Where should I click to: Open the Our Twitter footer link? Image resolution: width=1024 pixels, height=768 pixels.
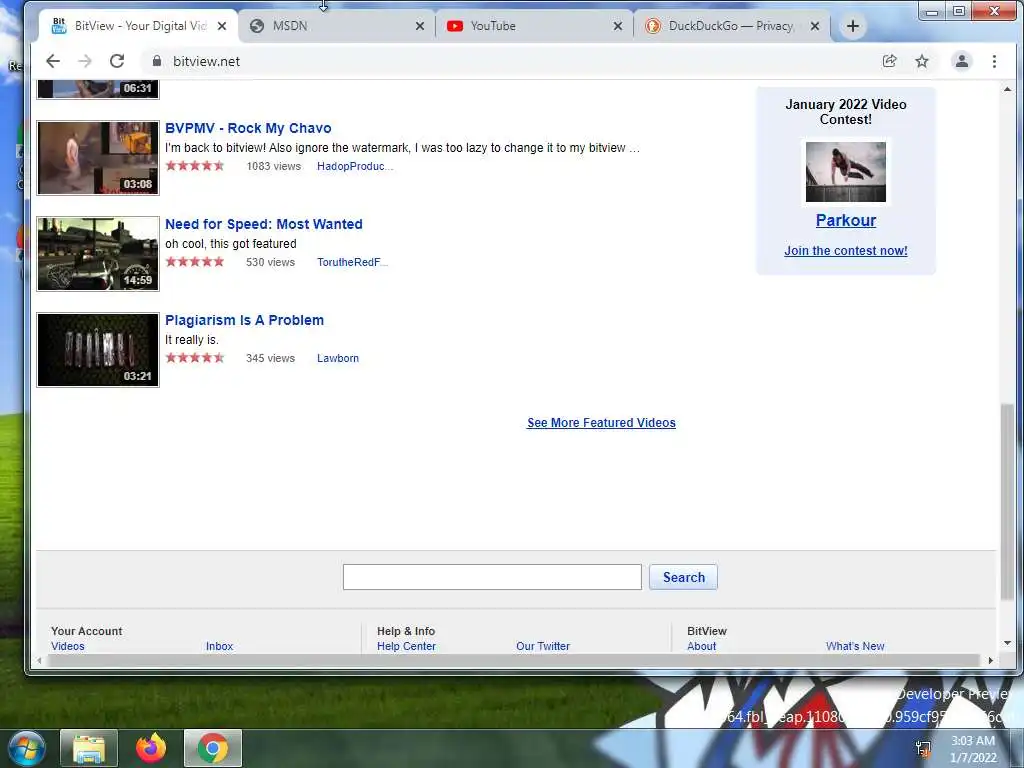pos(543,647)
